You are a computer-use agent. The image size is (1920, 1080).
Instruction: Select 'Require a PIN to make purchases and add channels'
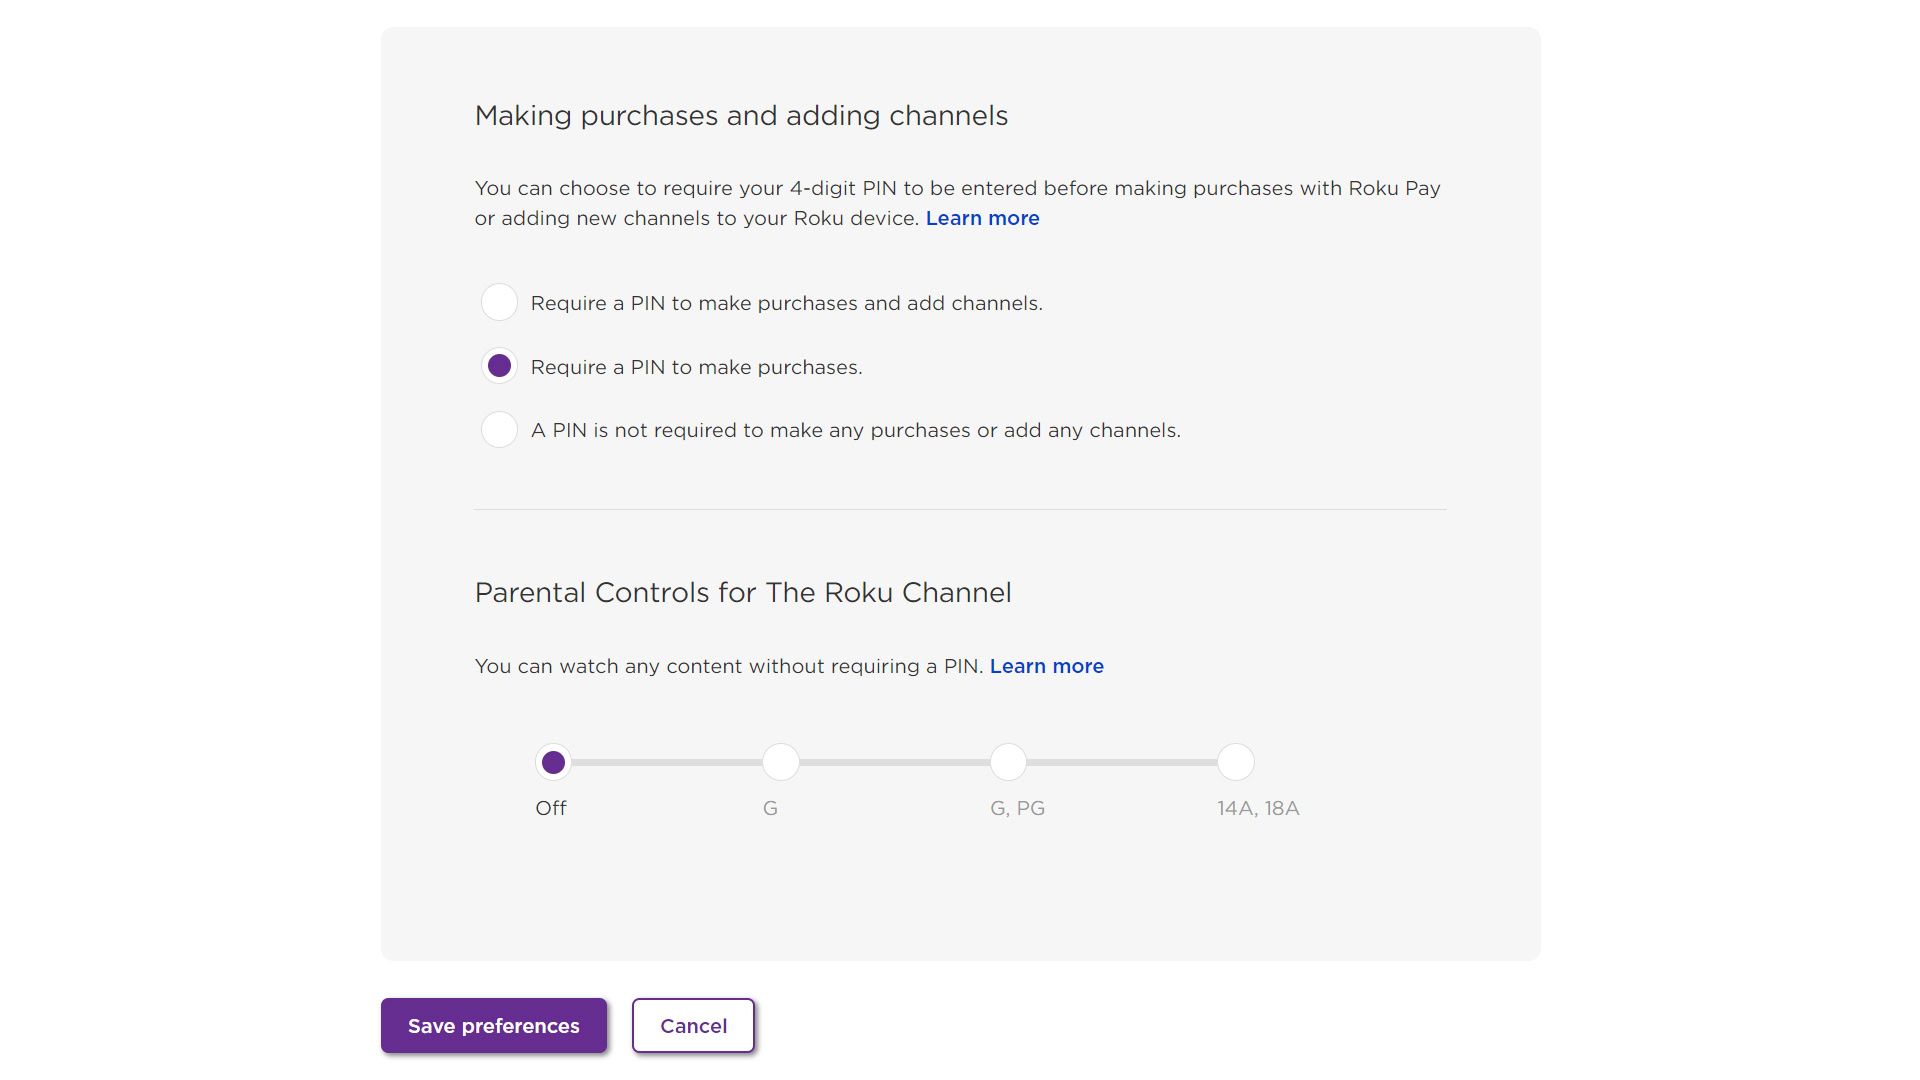tap(498, 303)
